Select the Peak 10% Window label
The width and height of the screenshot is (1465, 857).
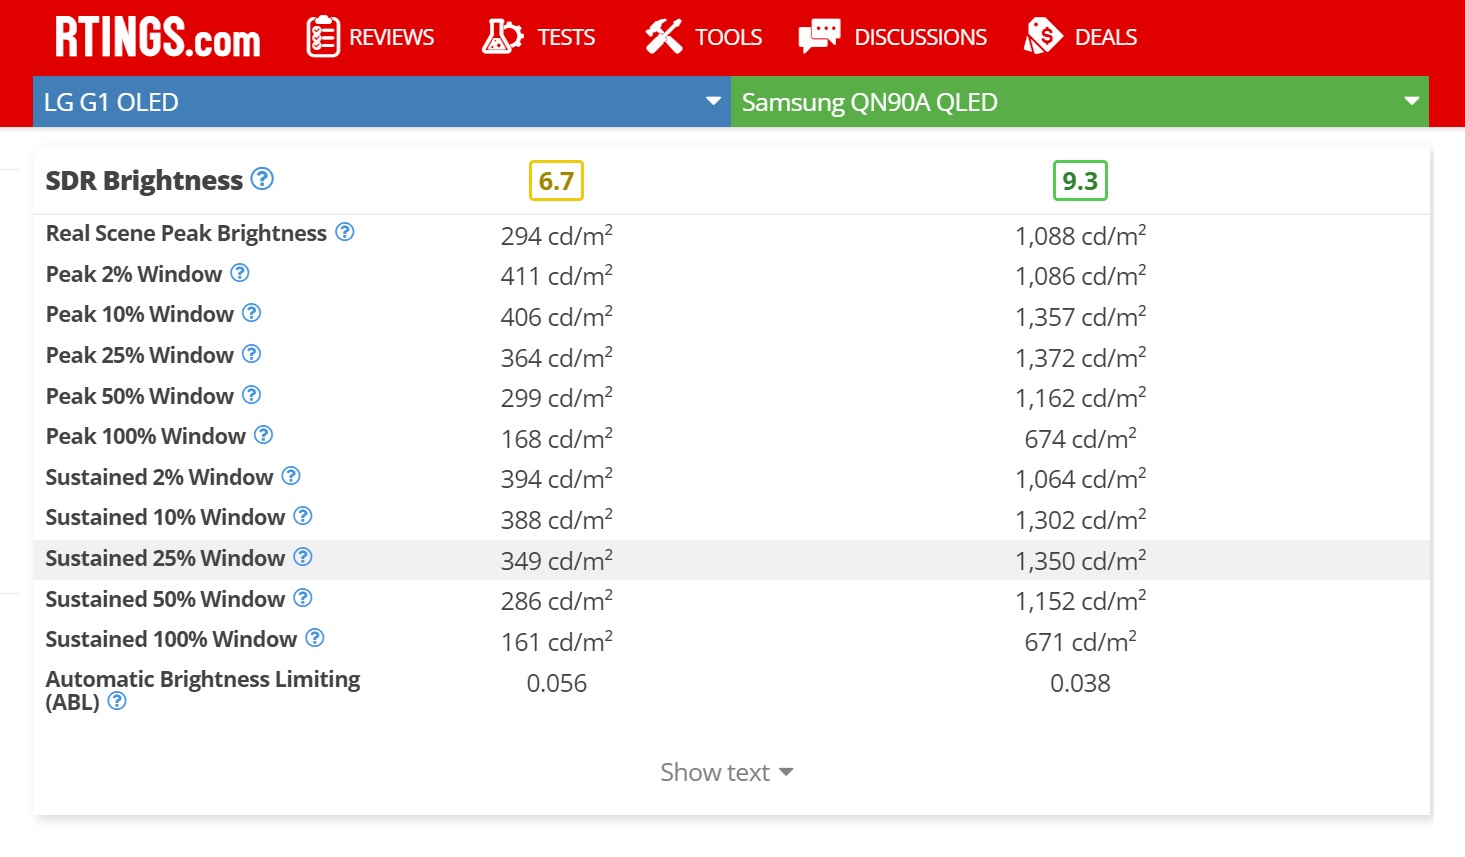[140, 314]
